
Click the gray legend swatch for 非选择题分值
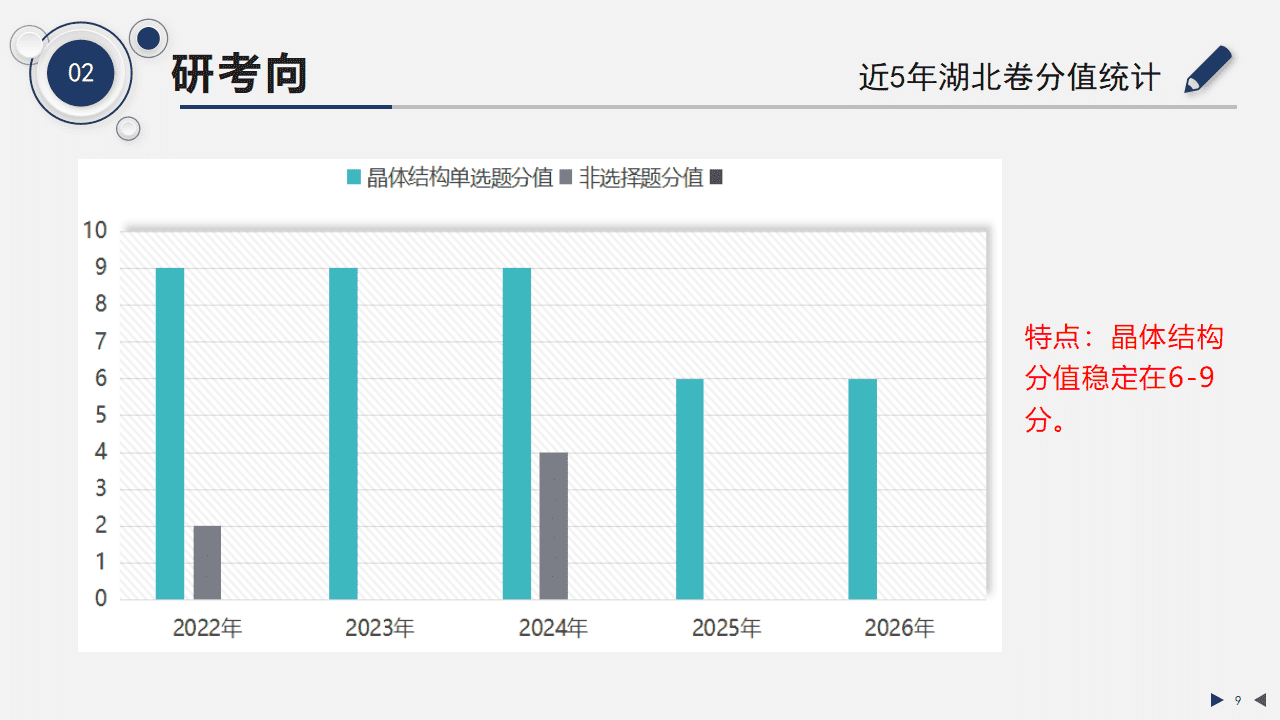pos(566,178)
